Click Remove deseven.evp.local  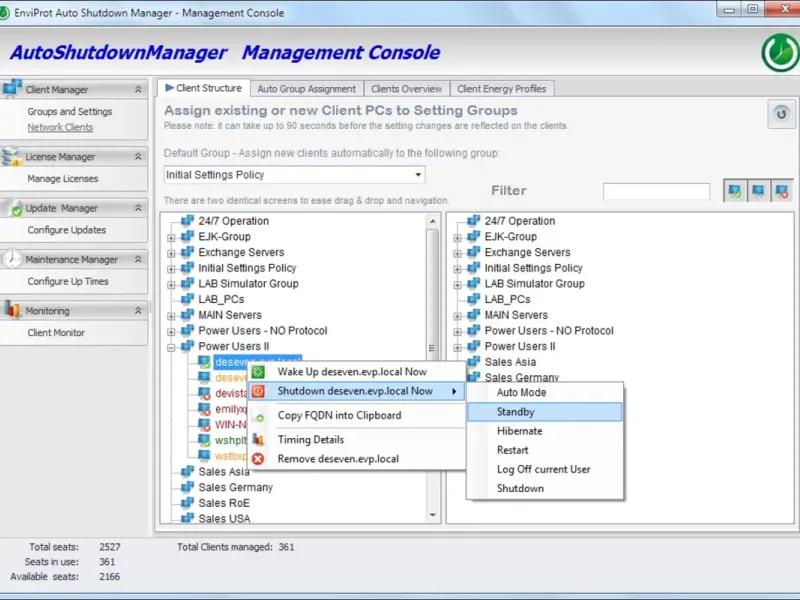pyautogui.click(x=356, y=459)
